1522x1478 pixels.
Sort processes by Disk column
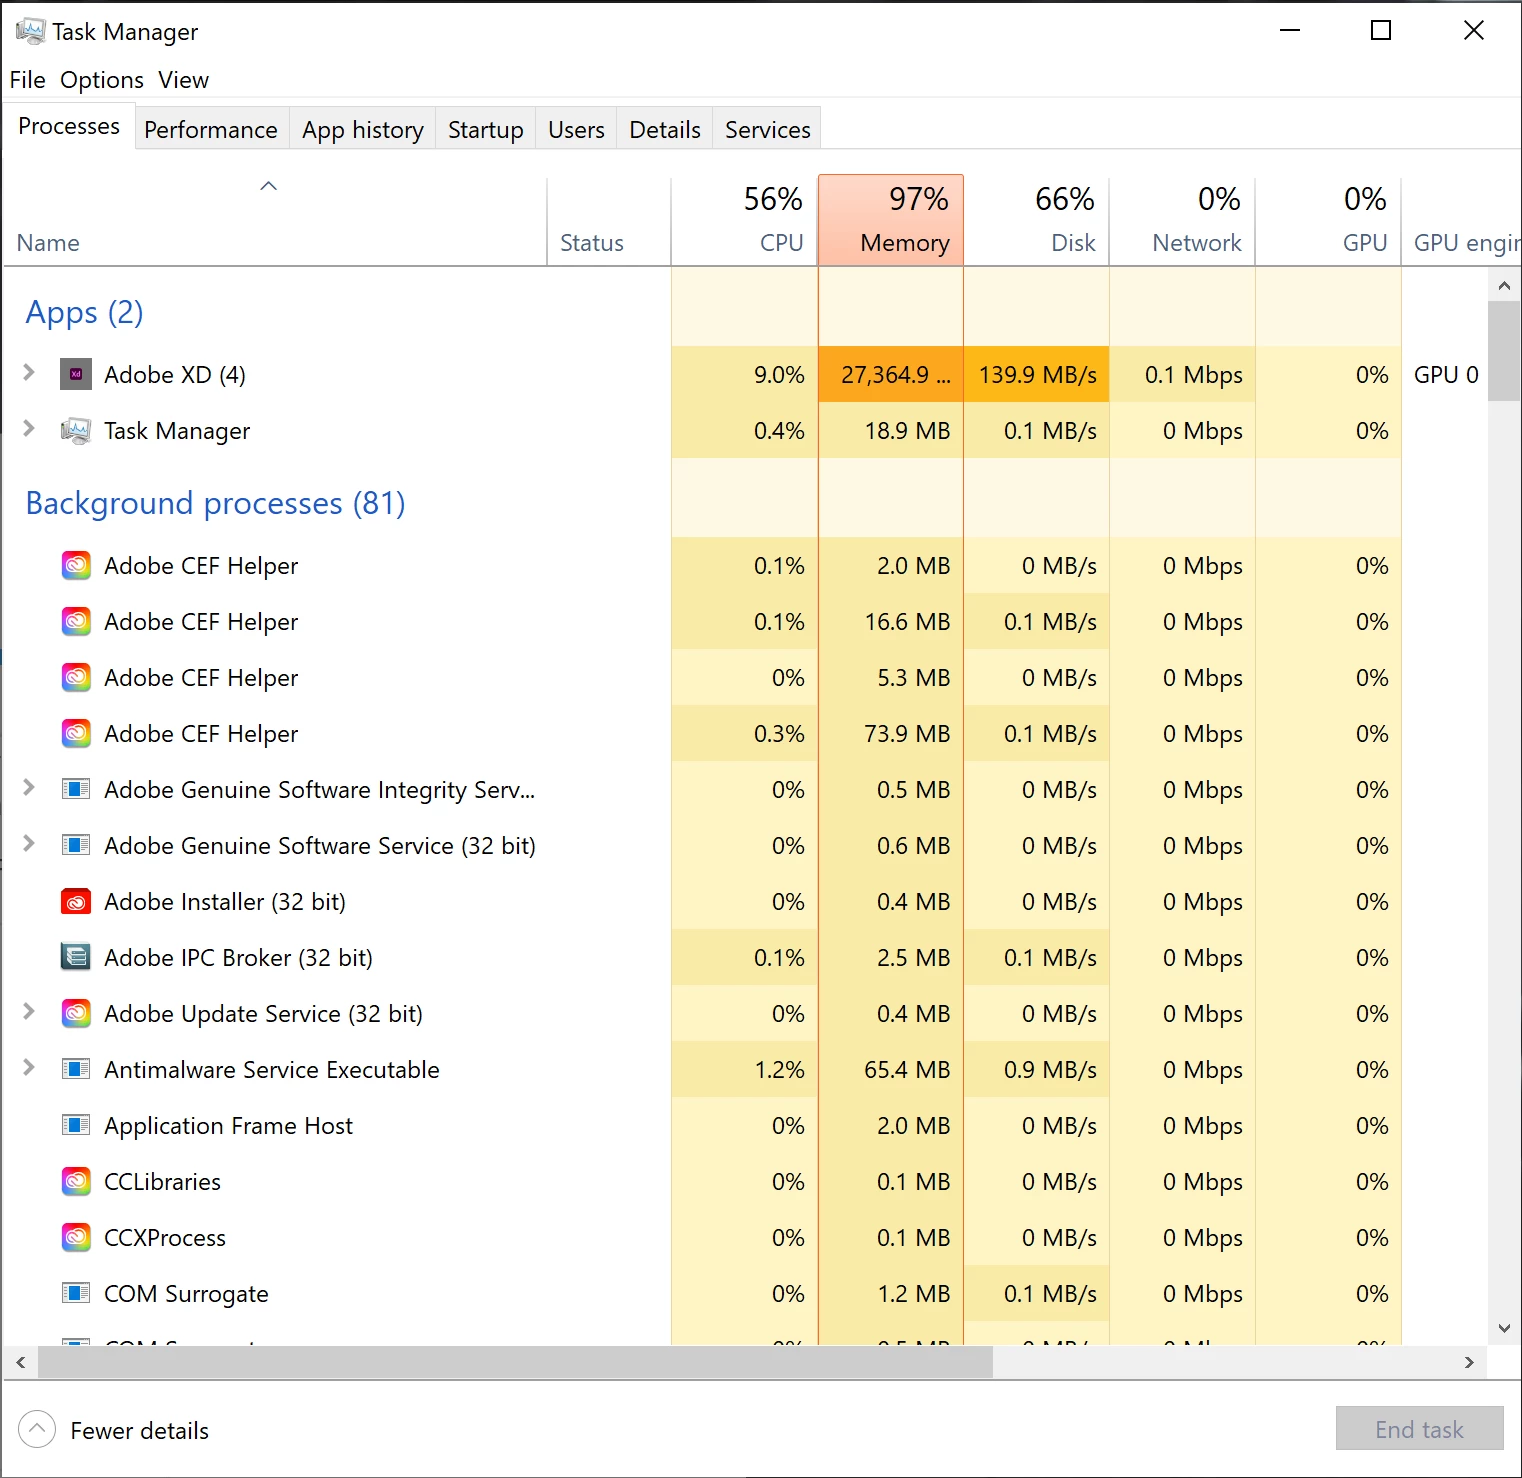pyautogui.click(x=1037, y=221)
